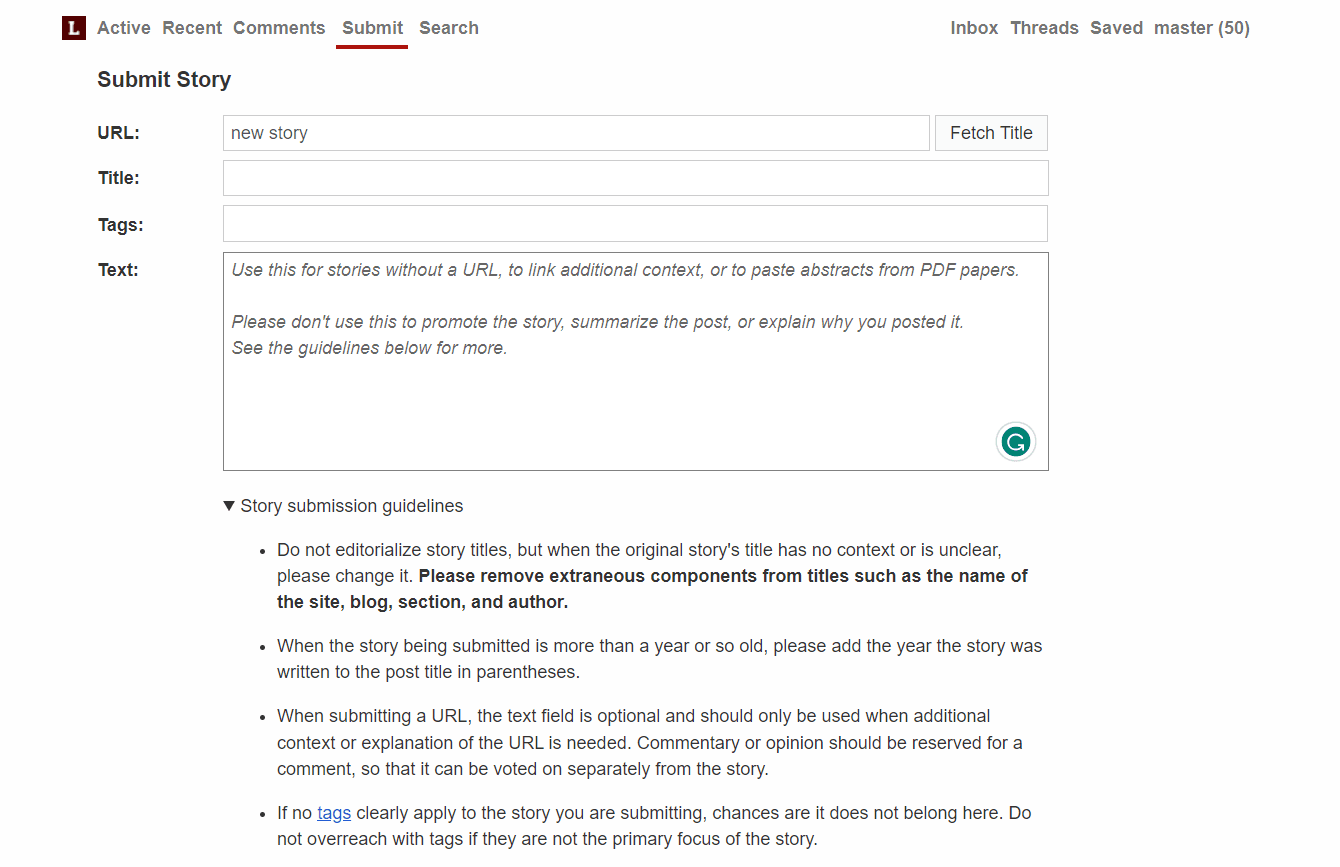
Task: View the Comments page
Action: [x=279, y=28]
